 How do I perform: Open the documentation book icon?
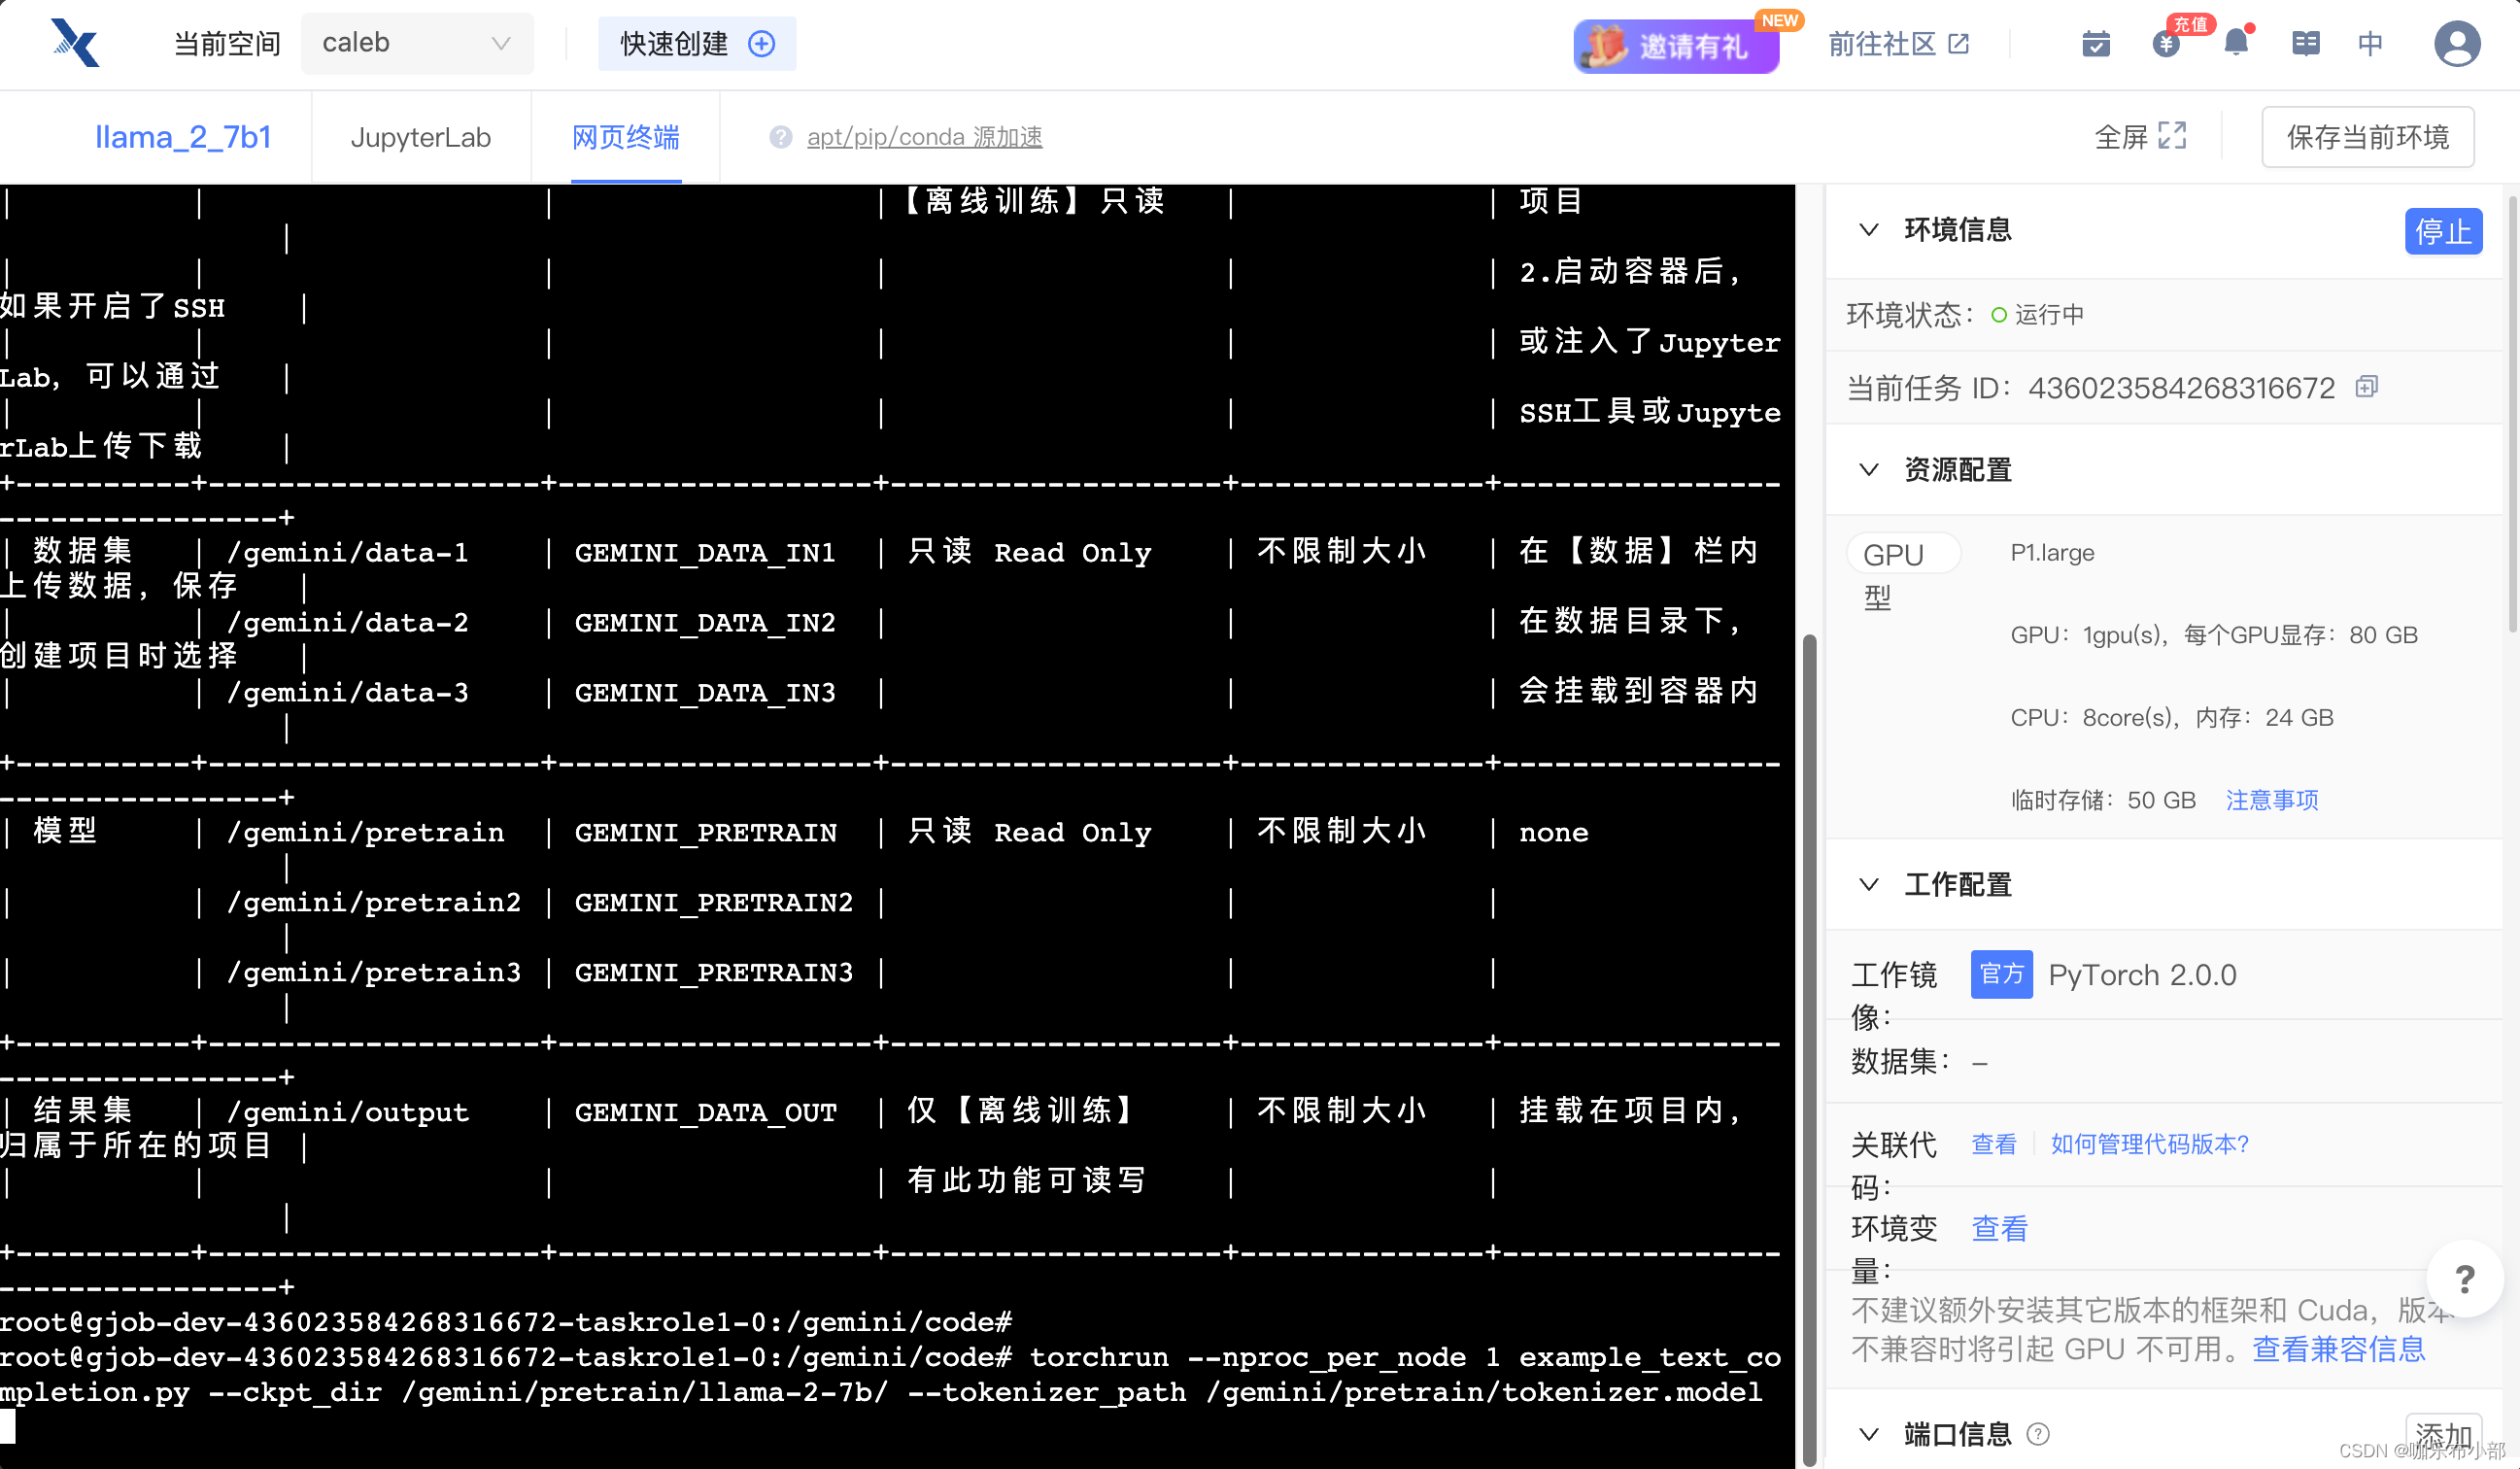pyautogui.click(x=2305, y=43)
